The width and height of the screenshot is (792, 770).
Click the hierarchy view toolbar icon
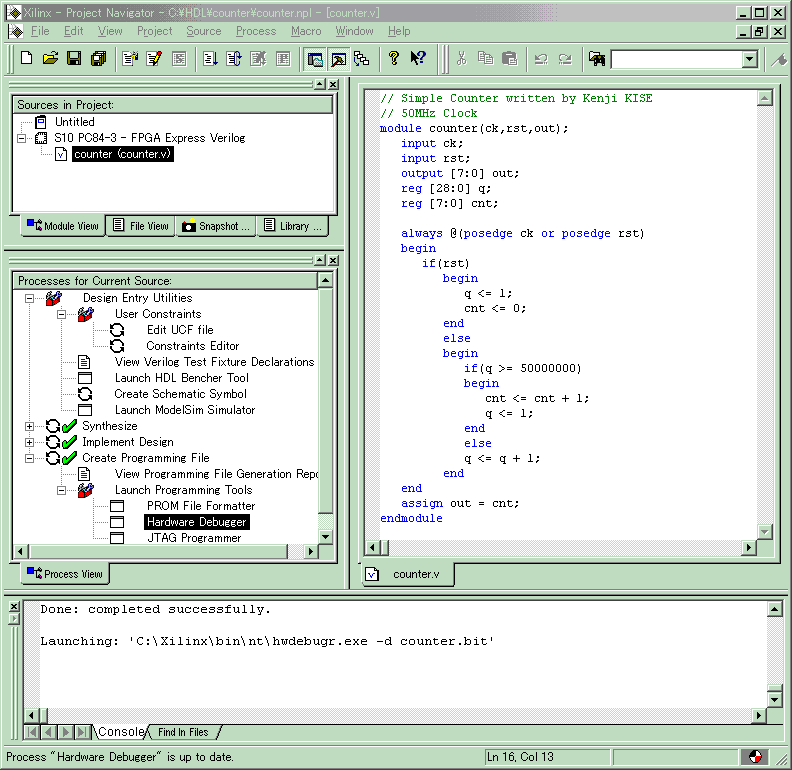362,59
